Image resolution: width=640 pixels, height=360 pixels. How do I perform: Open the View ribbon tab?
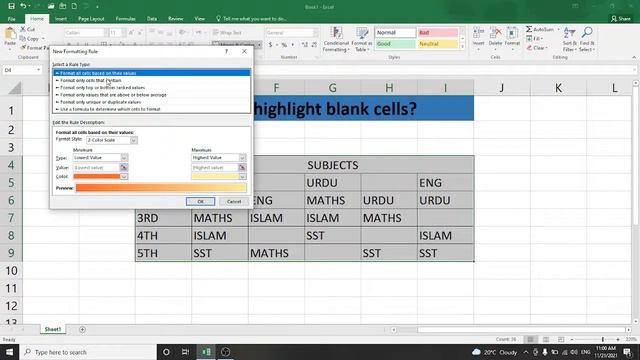(x=200, y=19)
